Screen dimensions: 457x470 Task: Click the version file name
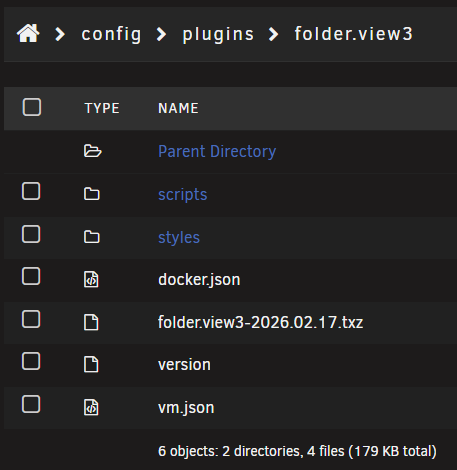coord(184,365)
